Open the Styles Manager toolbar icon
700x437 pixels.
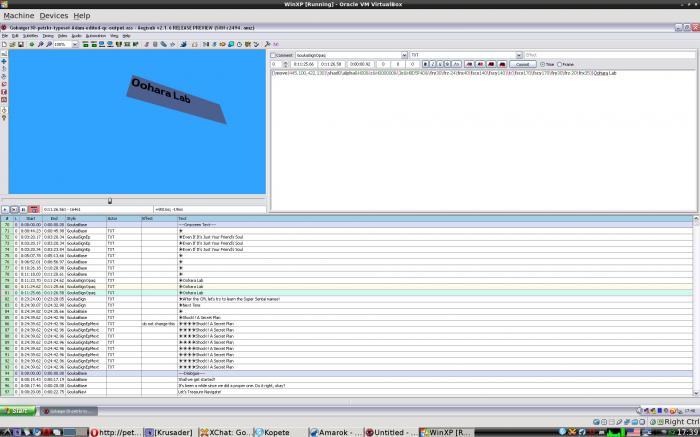click(146, 44)
